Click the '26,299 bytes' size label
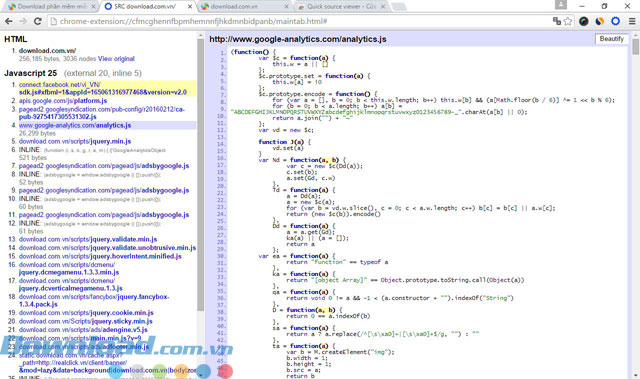Image resolution: width=640 pixels, height=379 pixels. coord(37,133)
